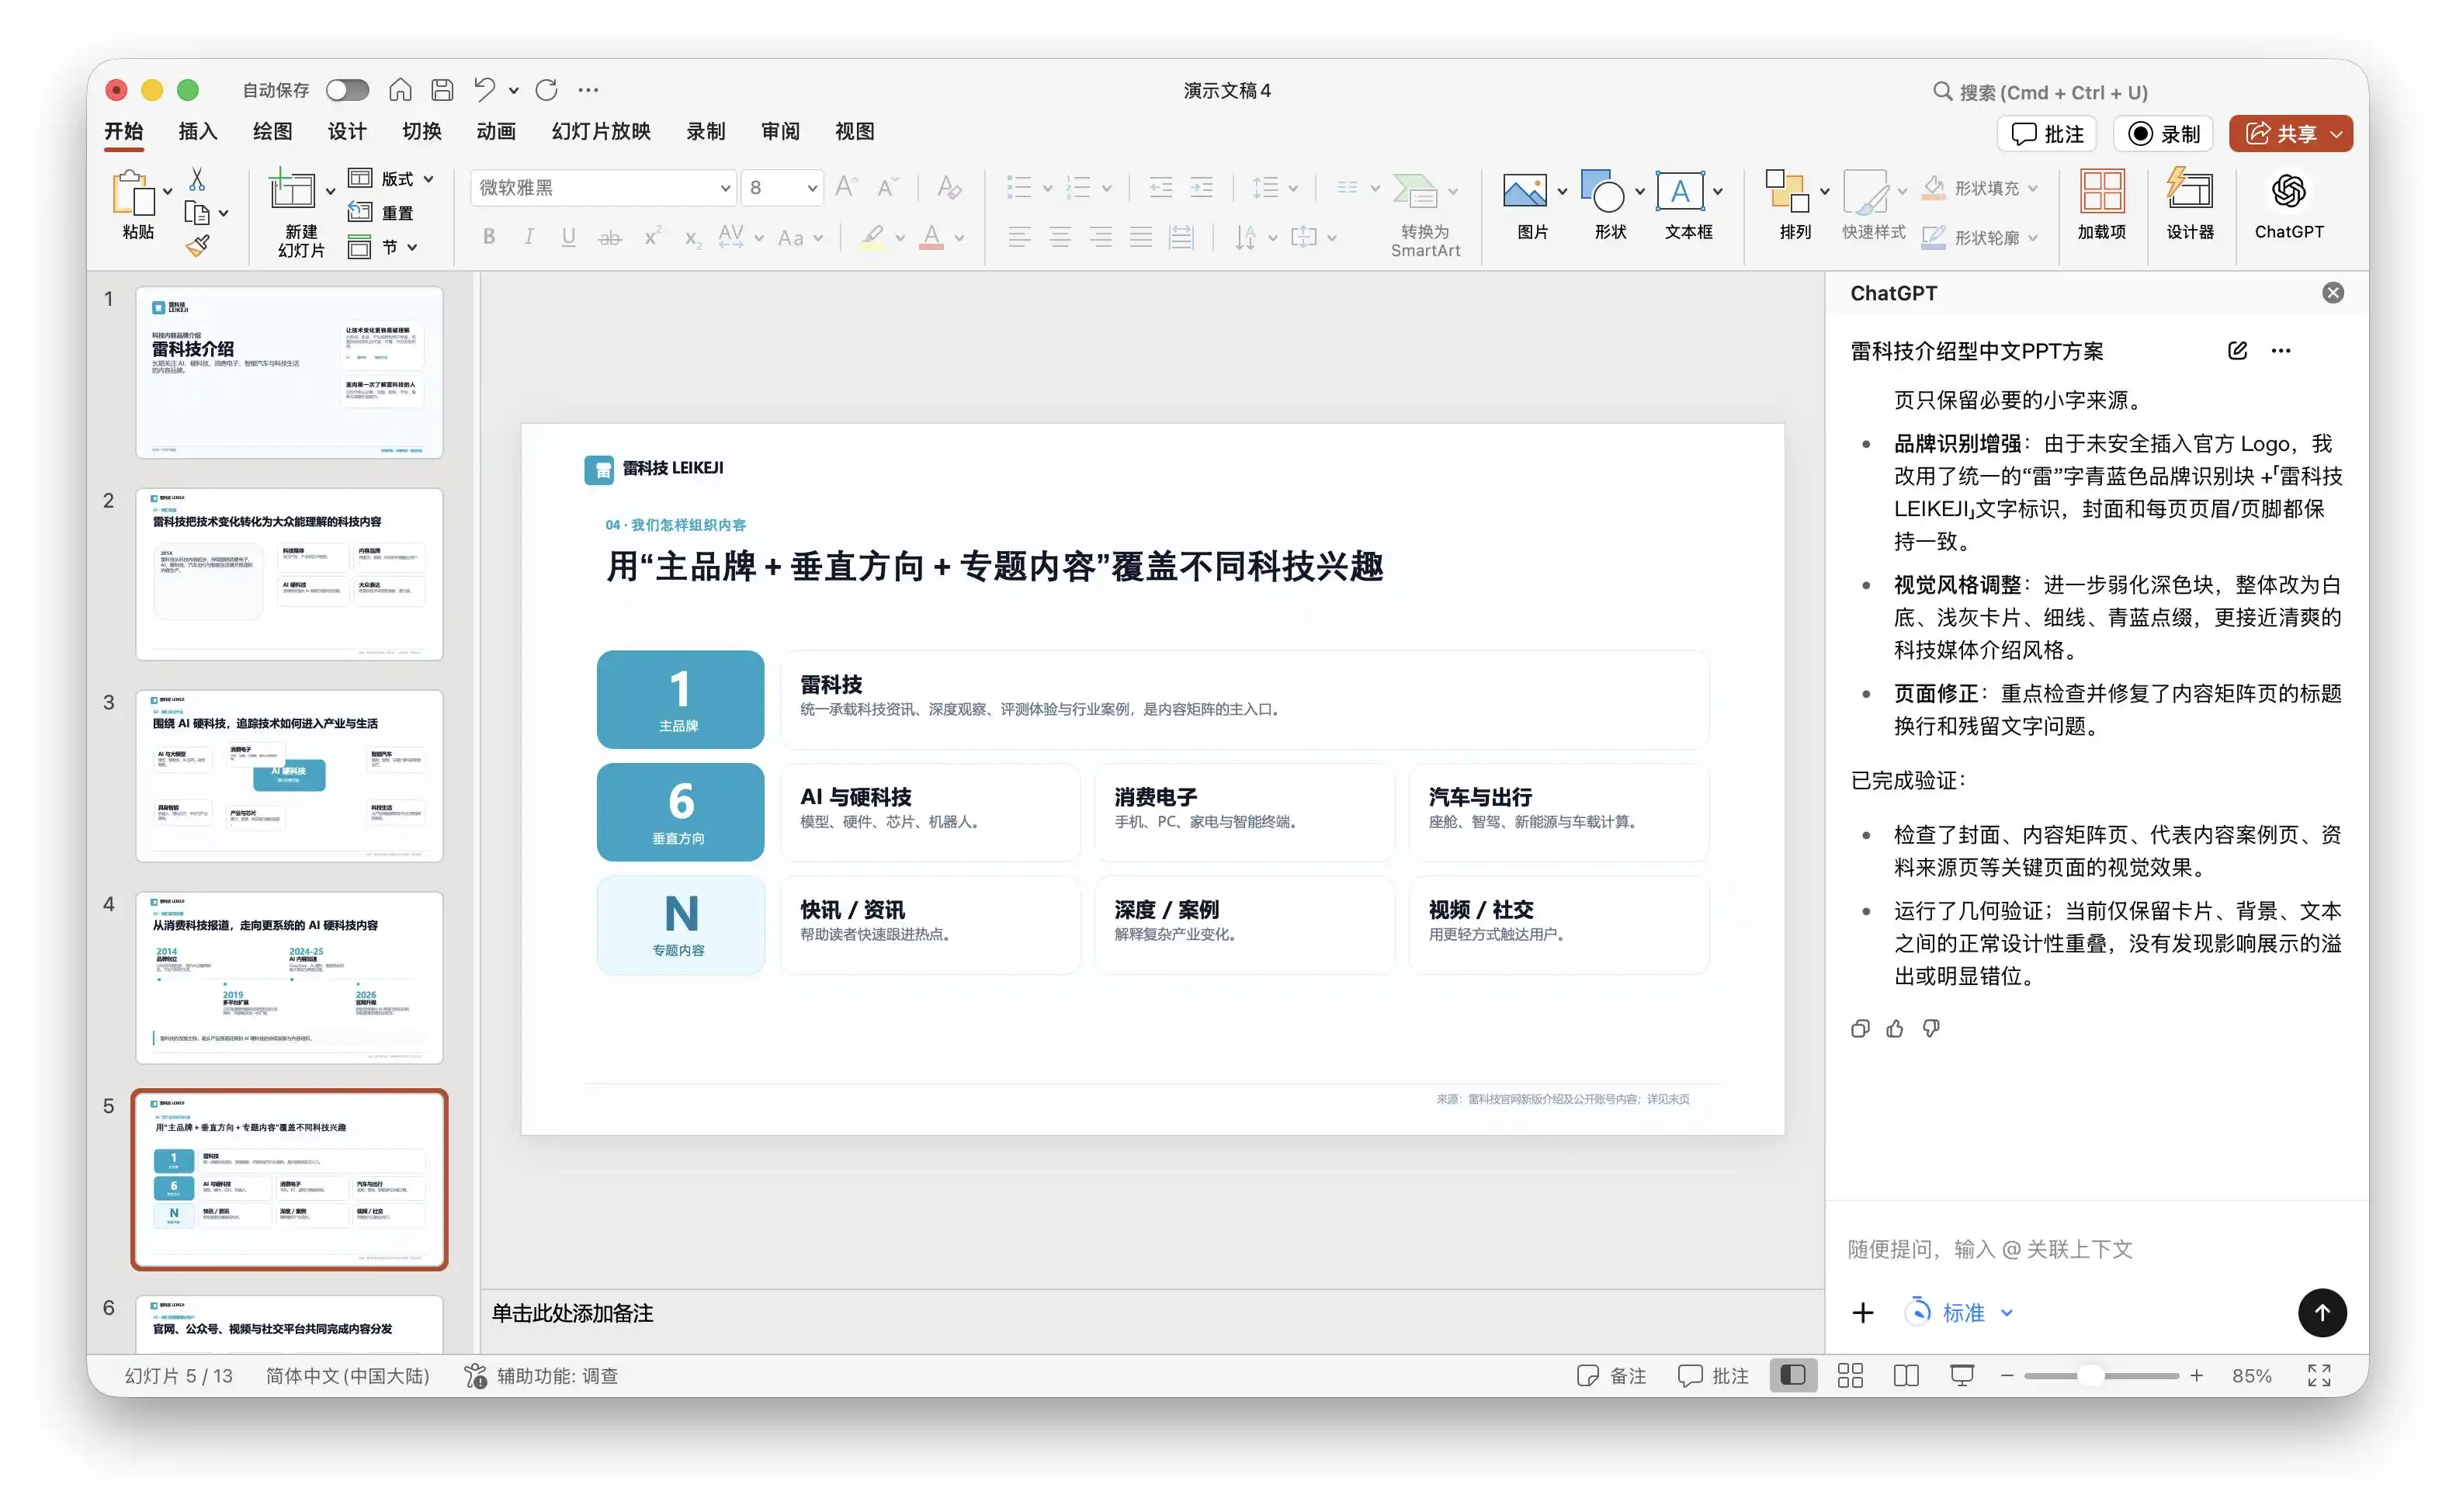
Task: Toggle Strikethrough formatting
Action: point(609,237)
